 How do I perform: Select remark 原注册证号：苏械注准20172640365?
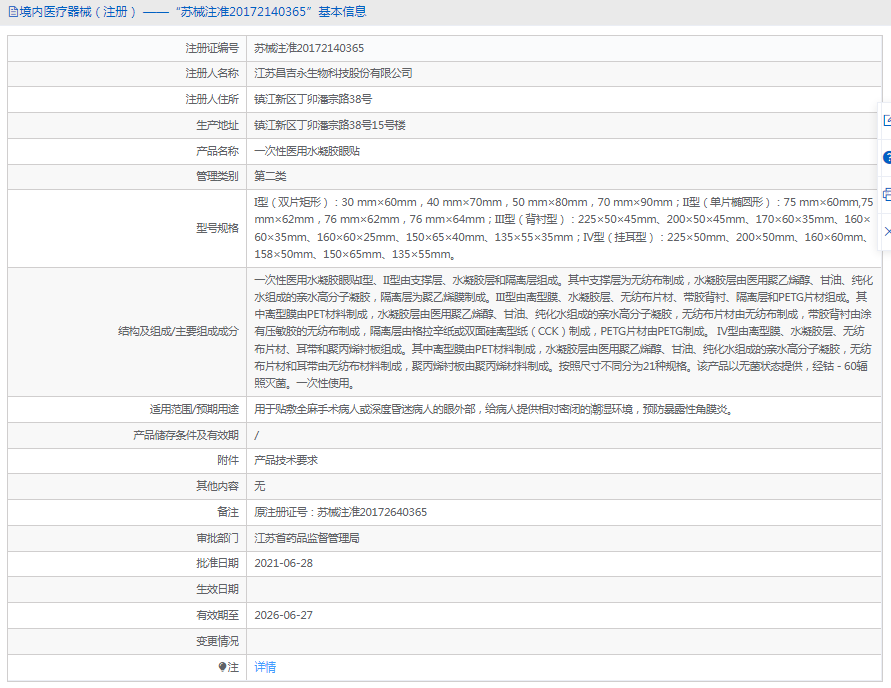[x=340, y=512]
